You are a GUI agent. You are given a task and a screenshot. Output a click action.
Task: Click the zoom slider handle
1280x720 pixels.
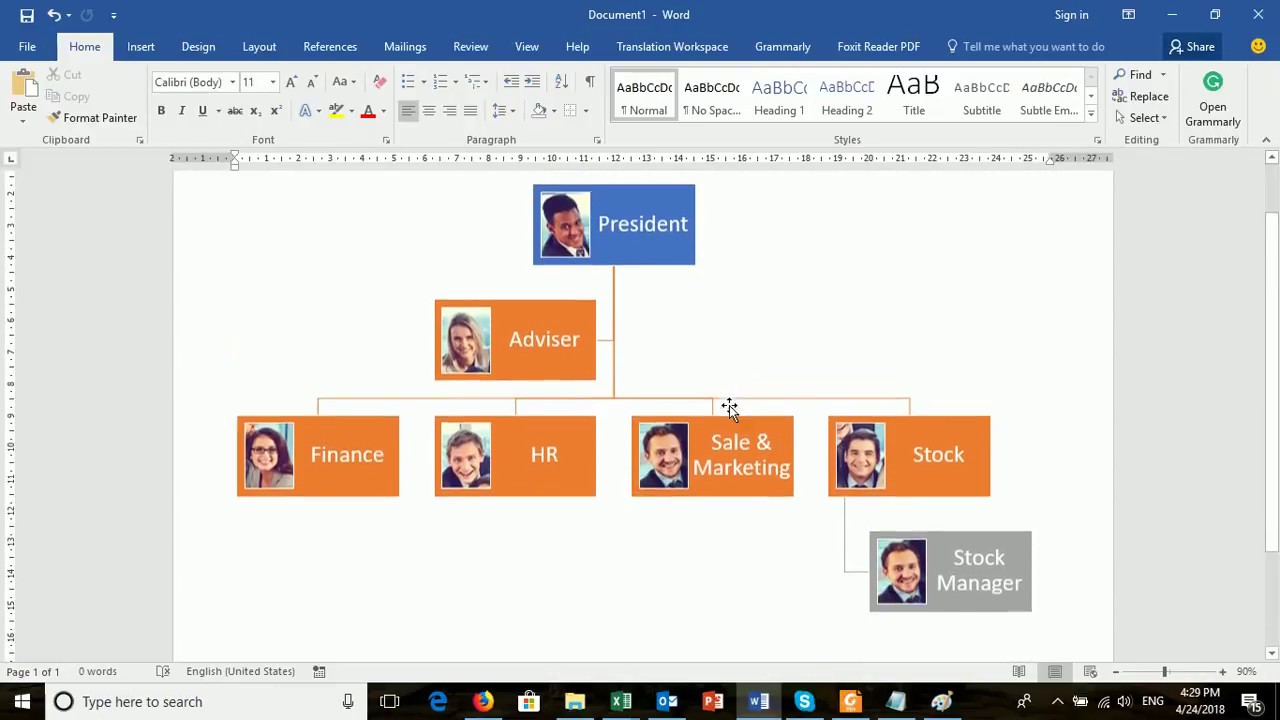(x=1164, y=672)
